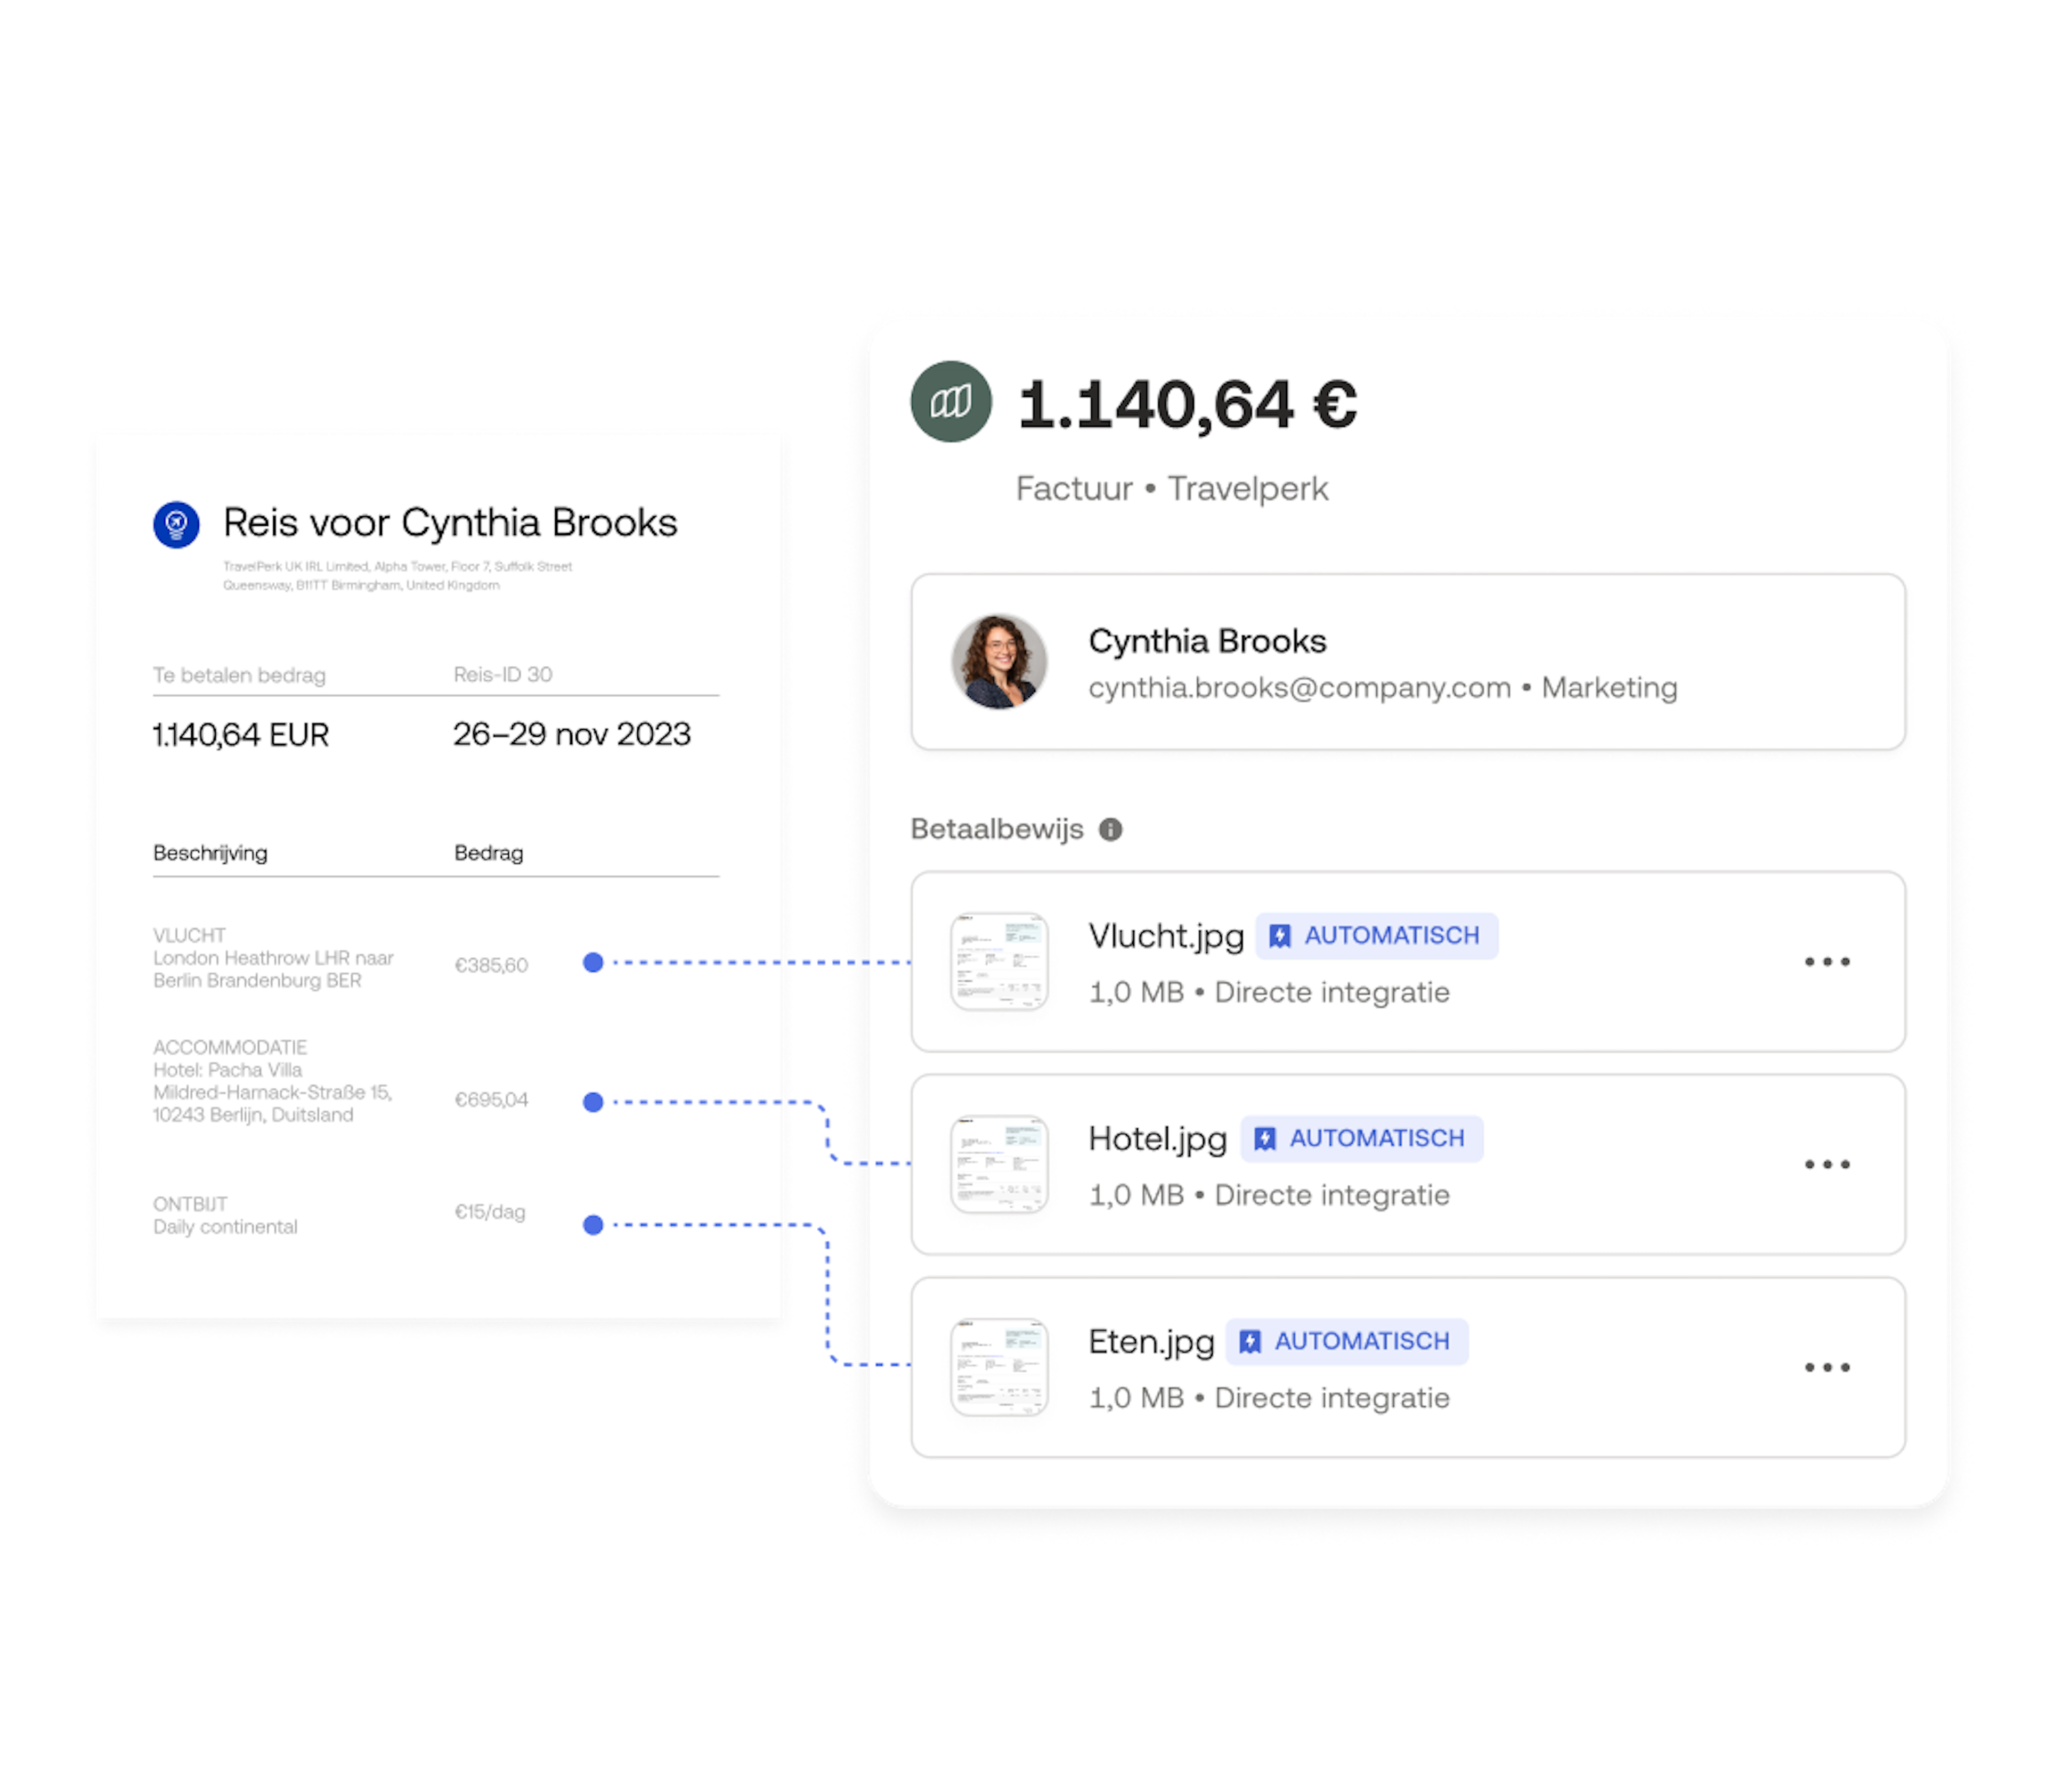2046x1792 pixels.
Task: Click Cynthia Brooks' profile photo
Action: pyautogui.click(x=998, y=662)
